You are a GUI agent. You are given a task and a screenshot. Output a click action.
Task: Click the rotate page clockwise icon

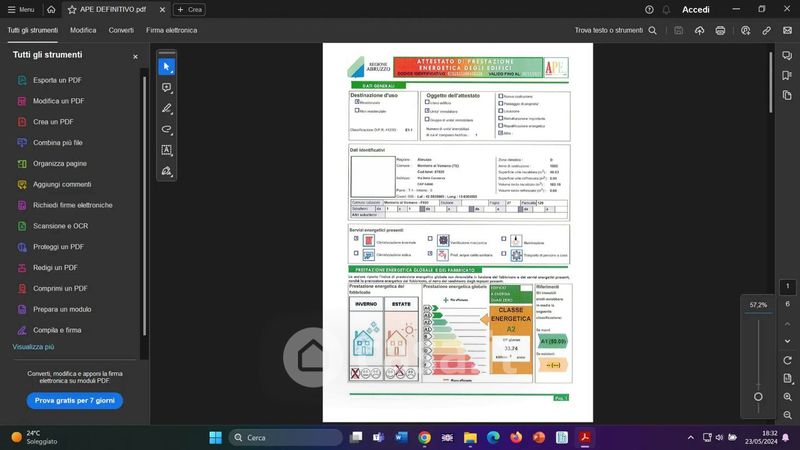787,360
